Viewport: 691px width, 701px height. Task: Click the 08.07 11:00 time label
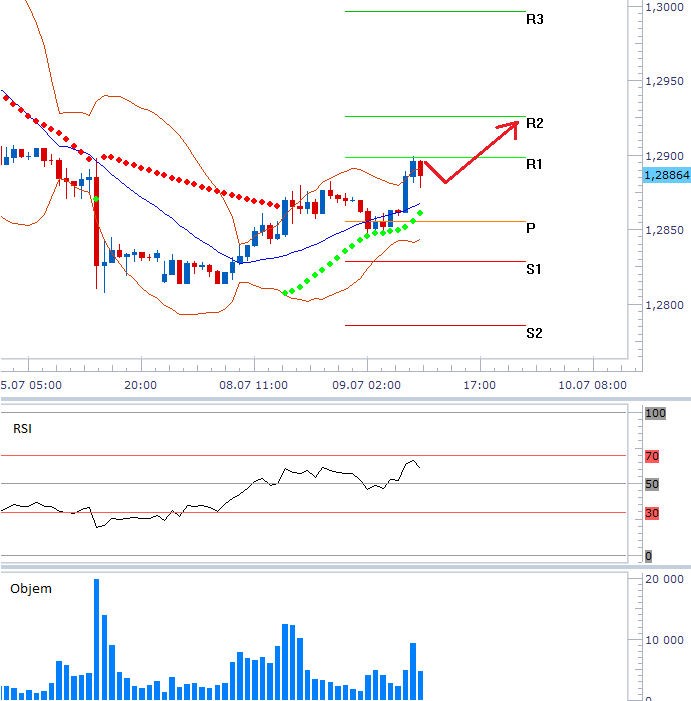tap(253, 385)
